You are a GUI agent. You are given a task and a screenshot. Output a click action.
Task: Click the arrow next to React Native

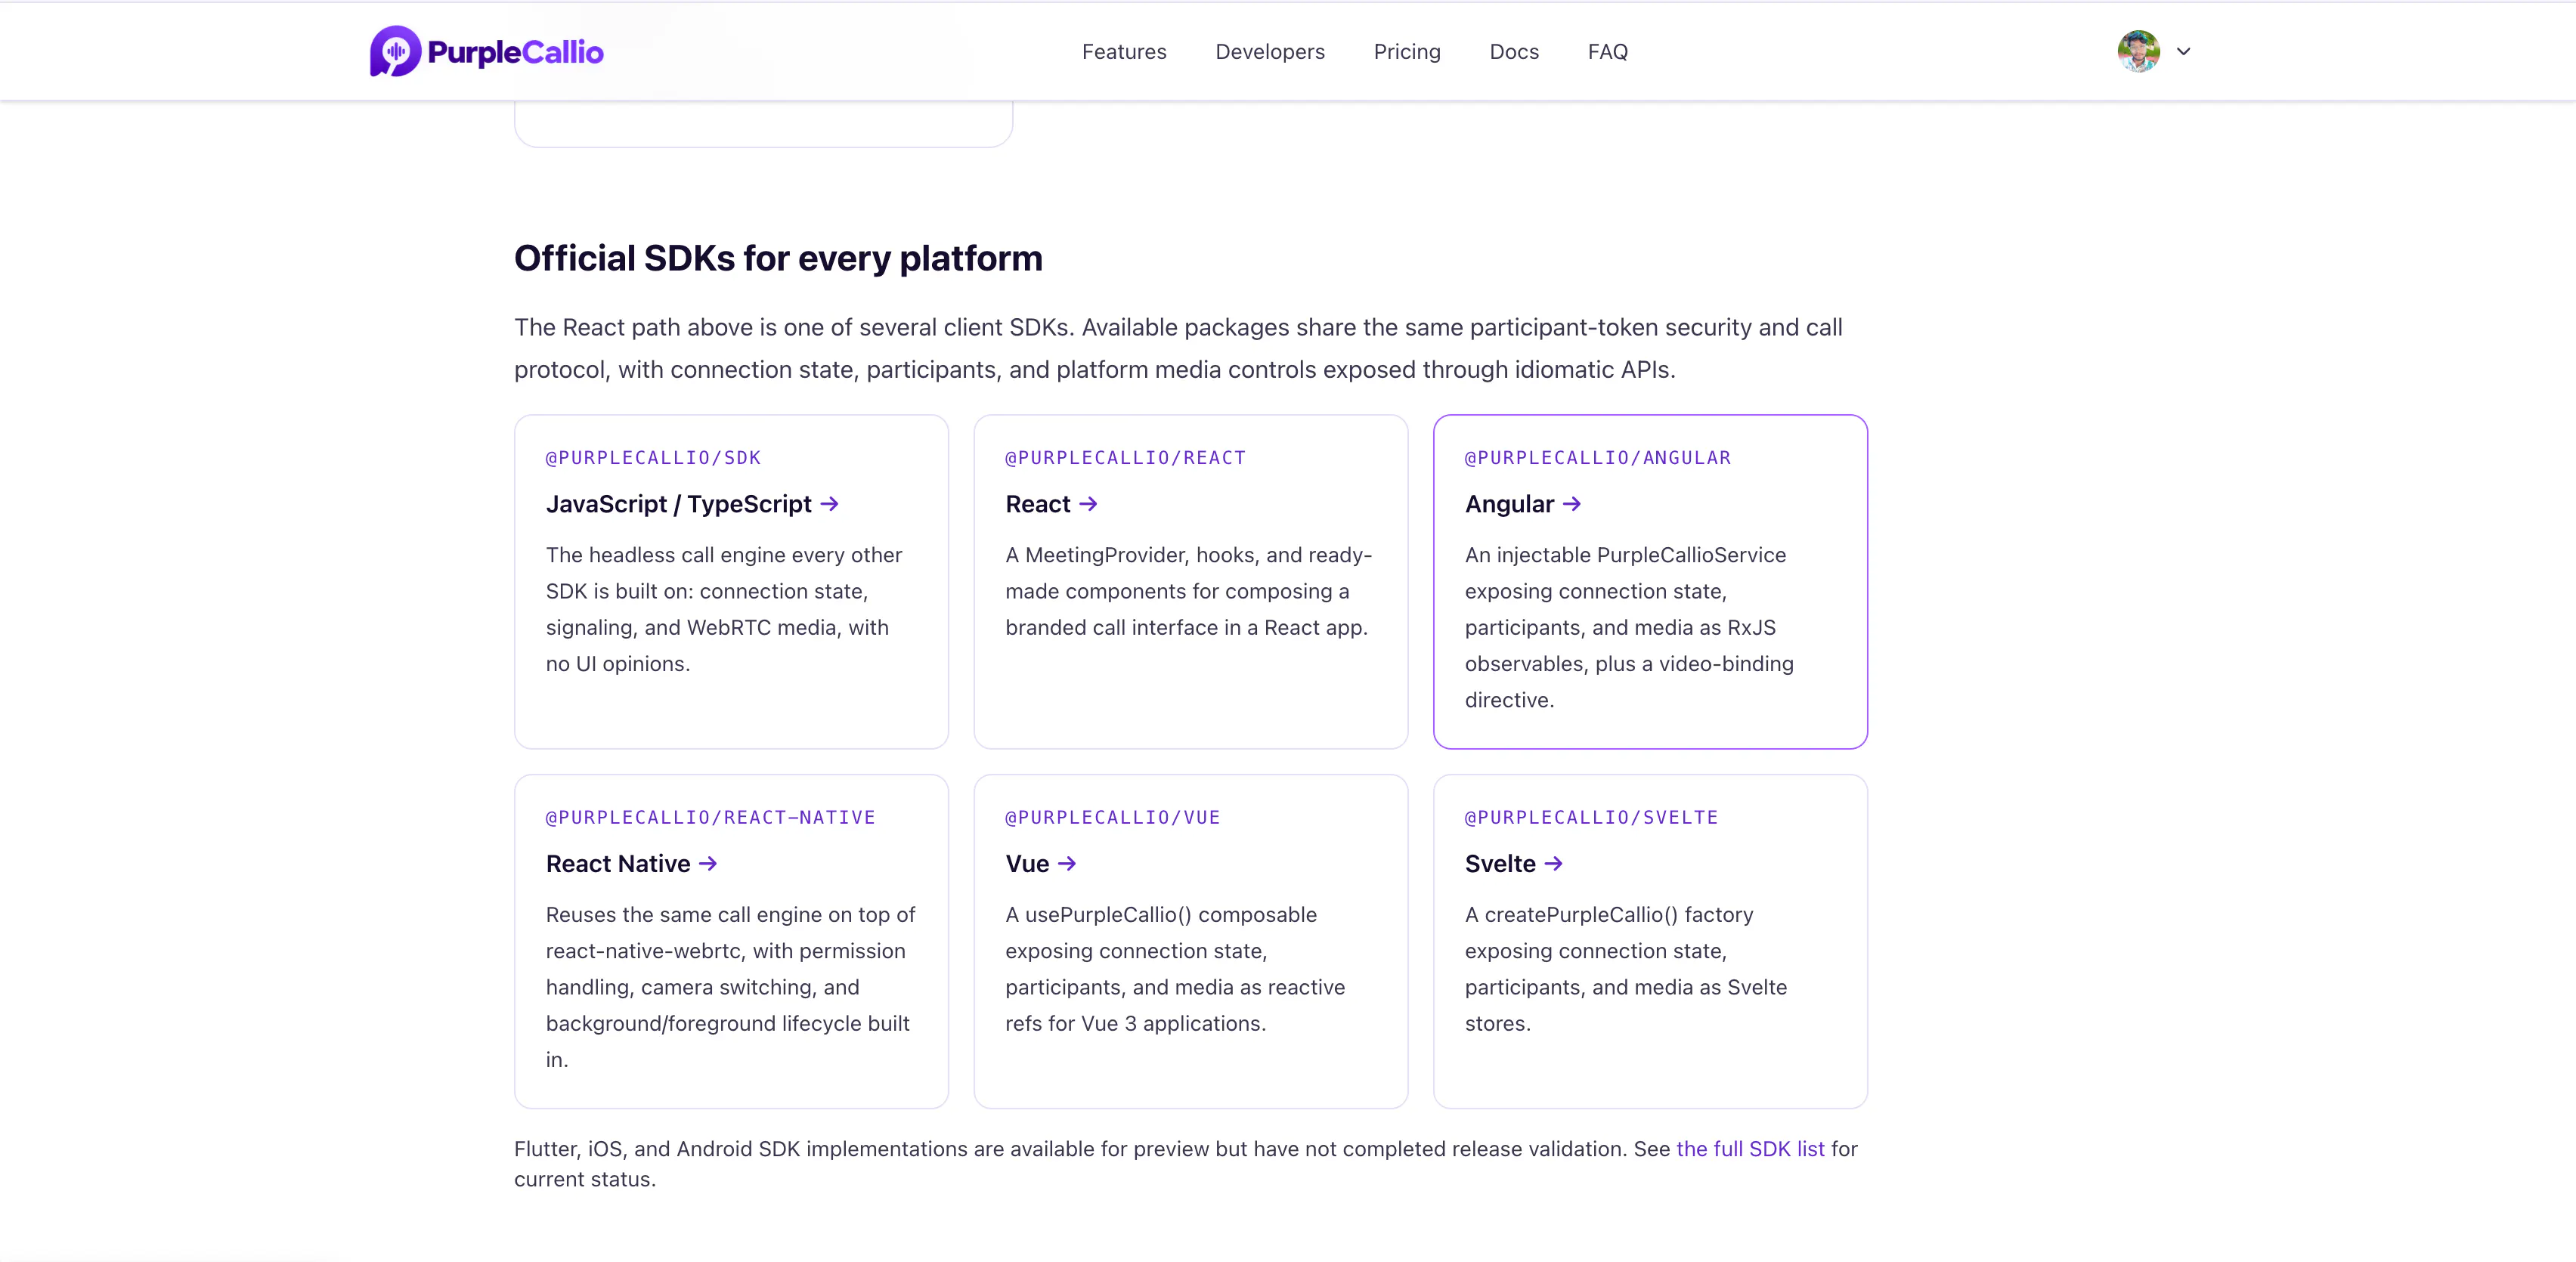[x=708, y=864]
